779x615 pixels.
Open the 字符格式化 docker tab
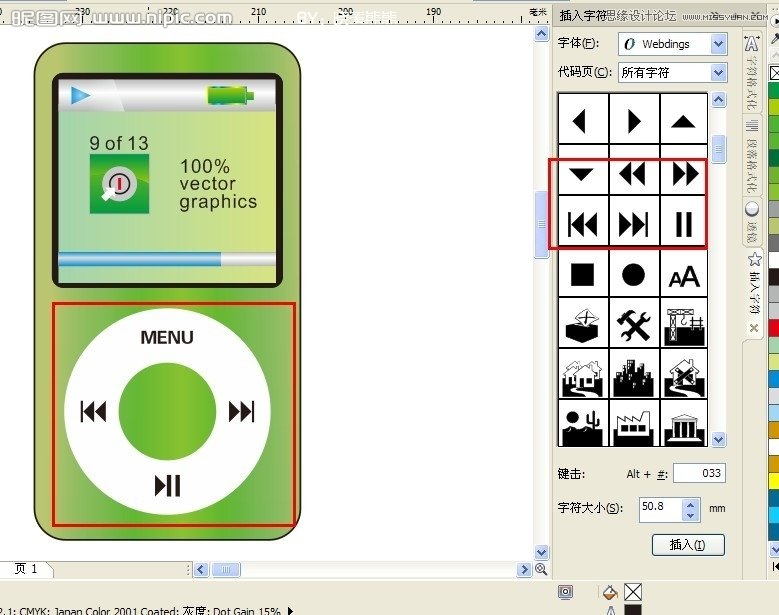[x=752, y=72]
